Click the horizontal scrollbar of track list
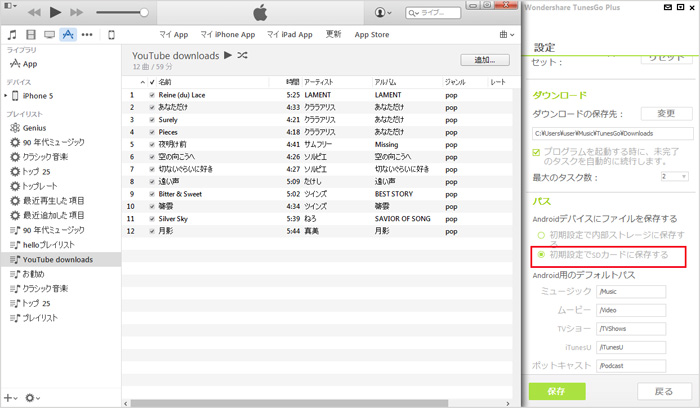The height and width of the screenshot is (408, 700). (x=289, y=404)
